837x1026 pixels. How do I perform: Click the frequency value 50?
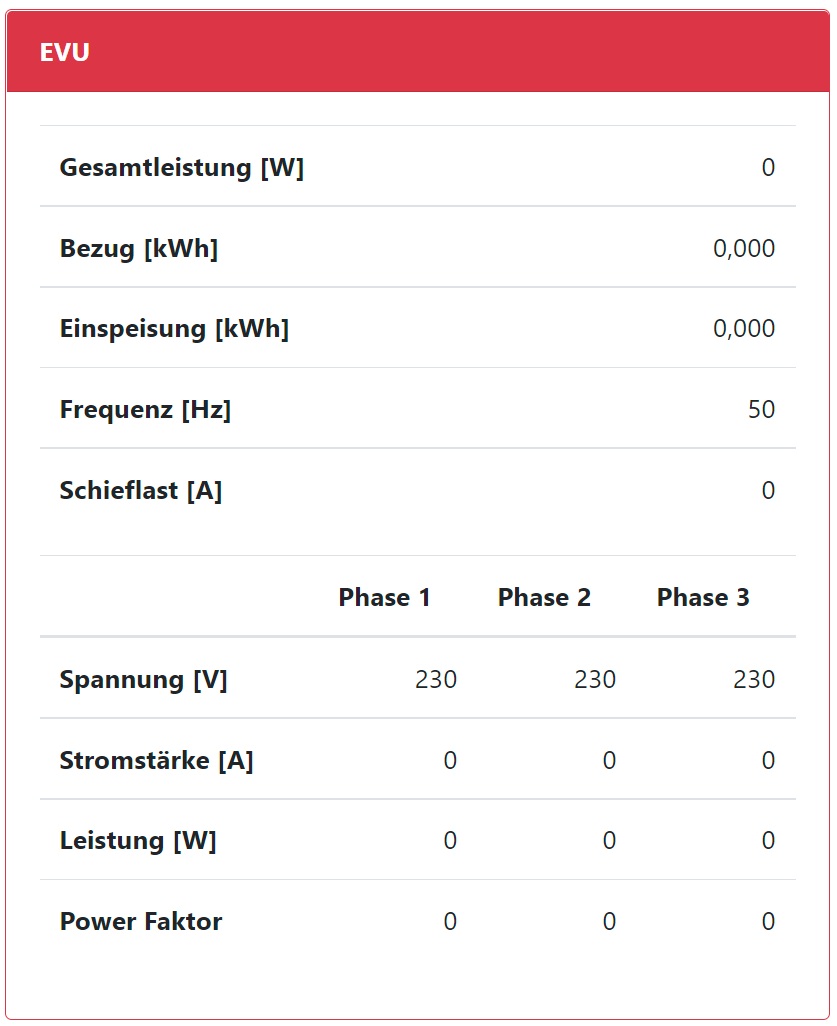[761, 410]
